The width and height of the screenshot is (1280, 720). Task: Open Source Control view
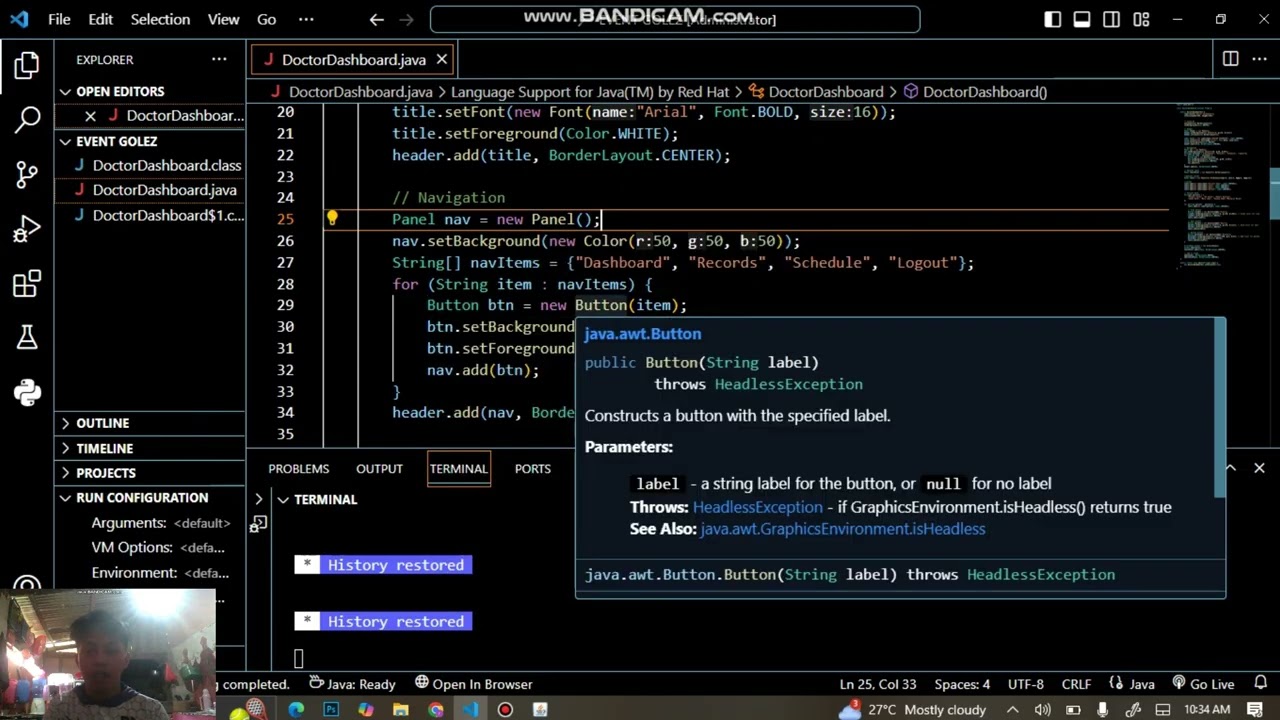click(27, 175)
